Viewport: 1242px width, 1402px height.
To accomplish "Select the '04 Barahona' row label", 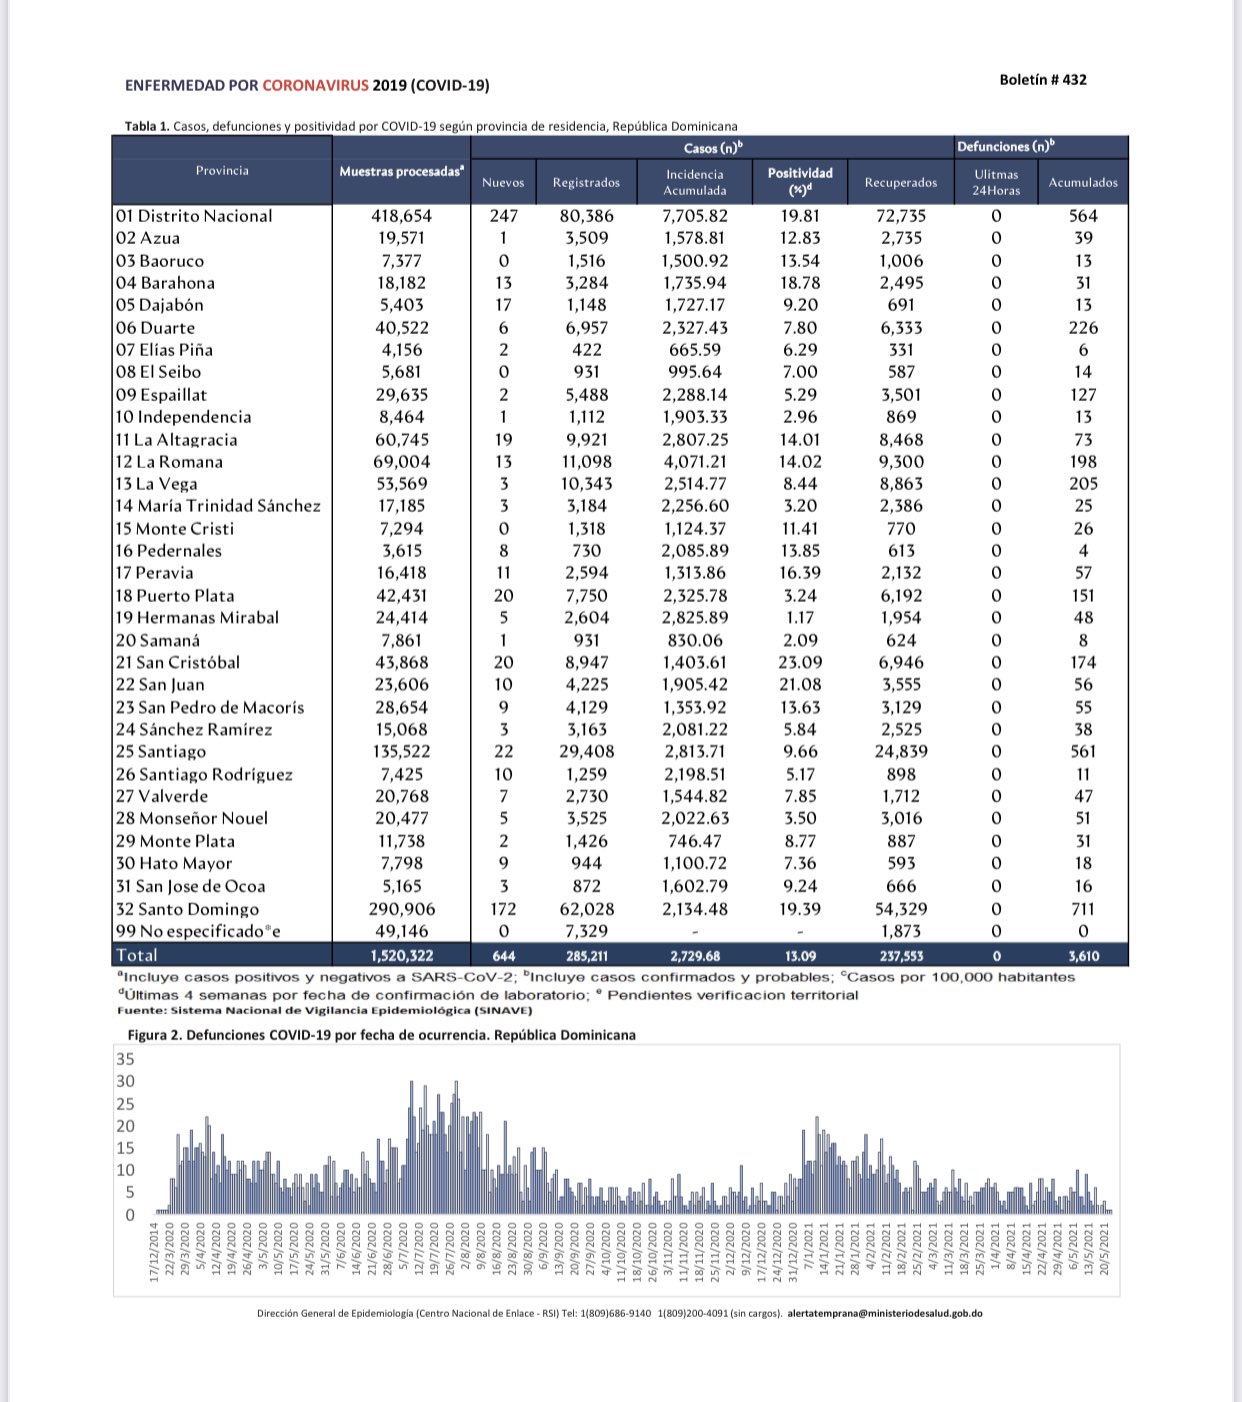I will [x=165, y=283].
